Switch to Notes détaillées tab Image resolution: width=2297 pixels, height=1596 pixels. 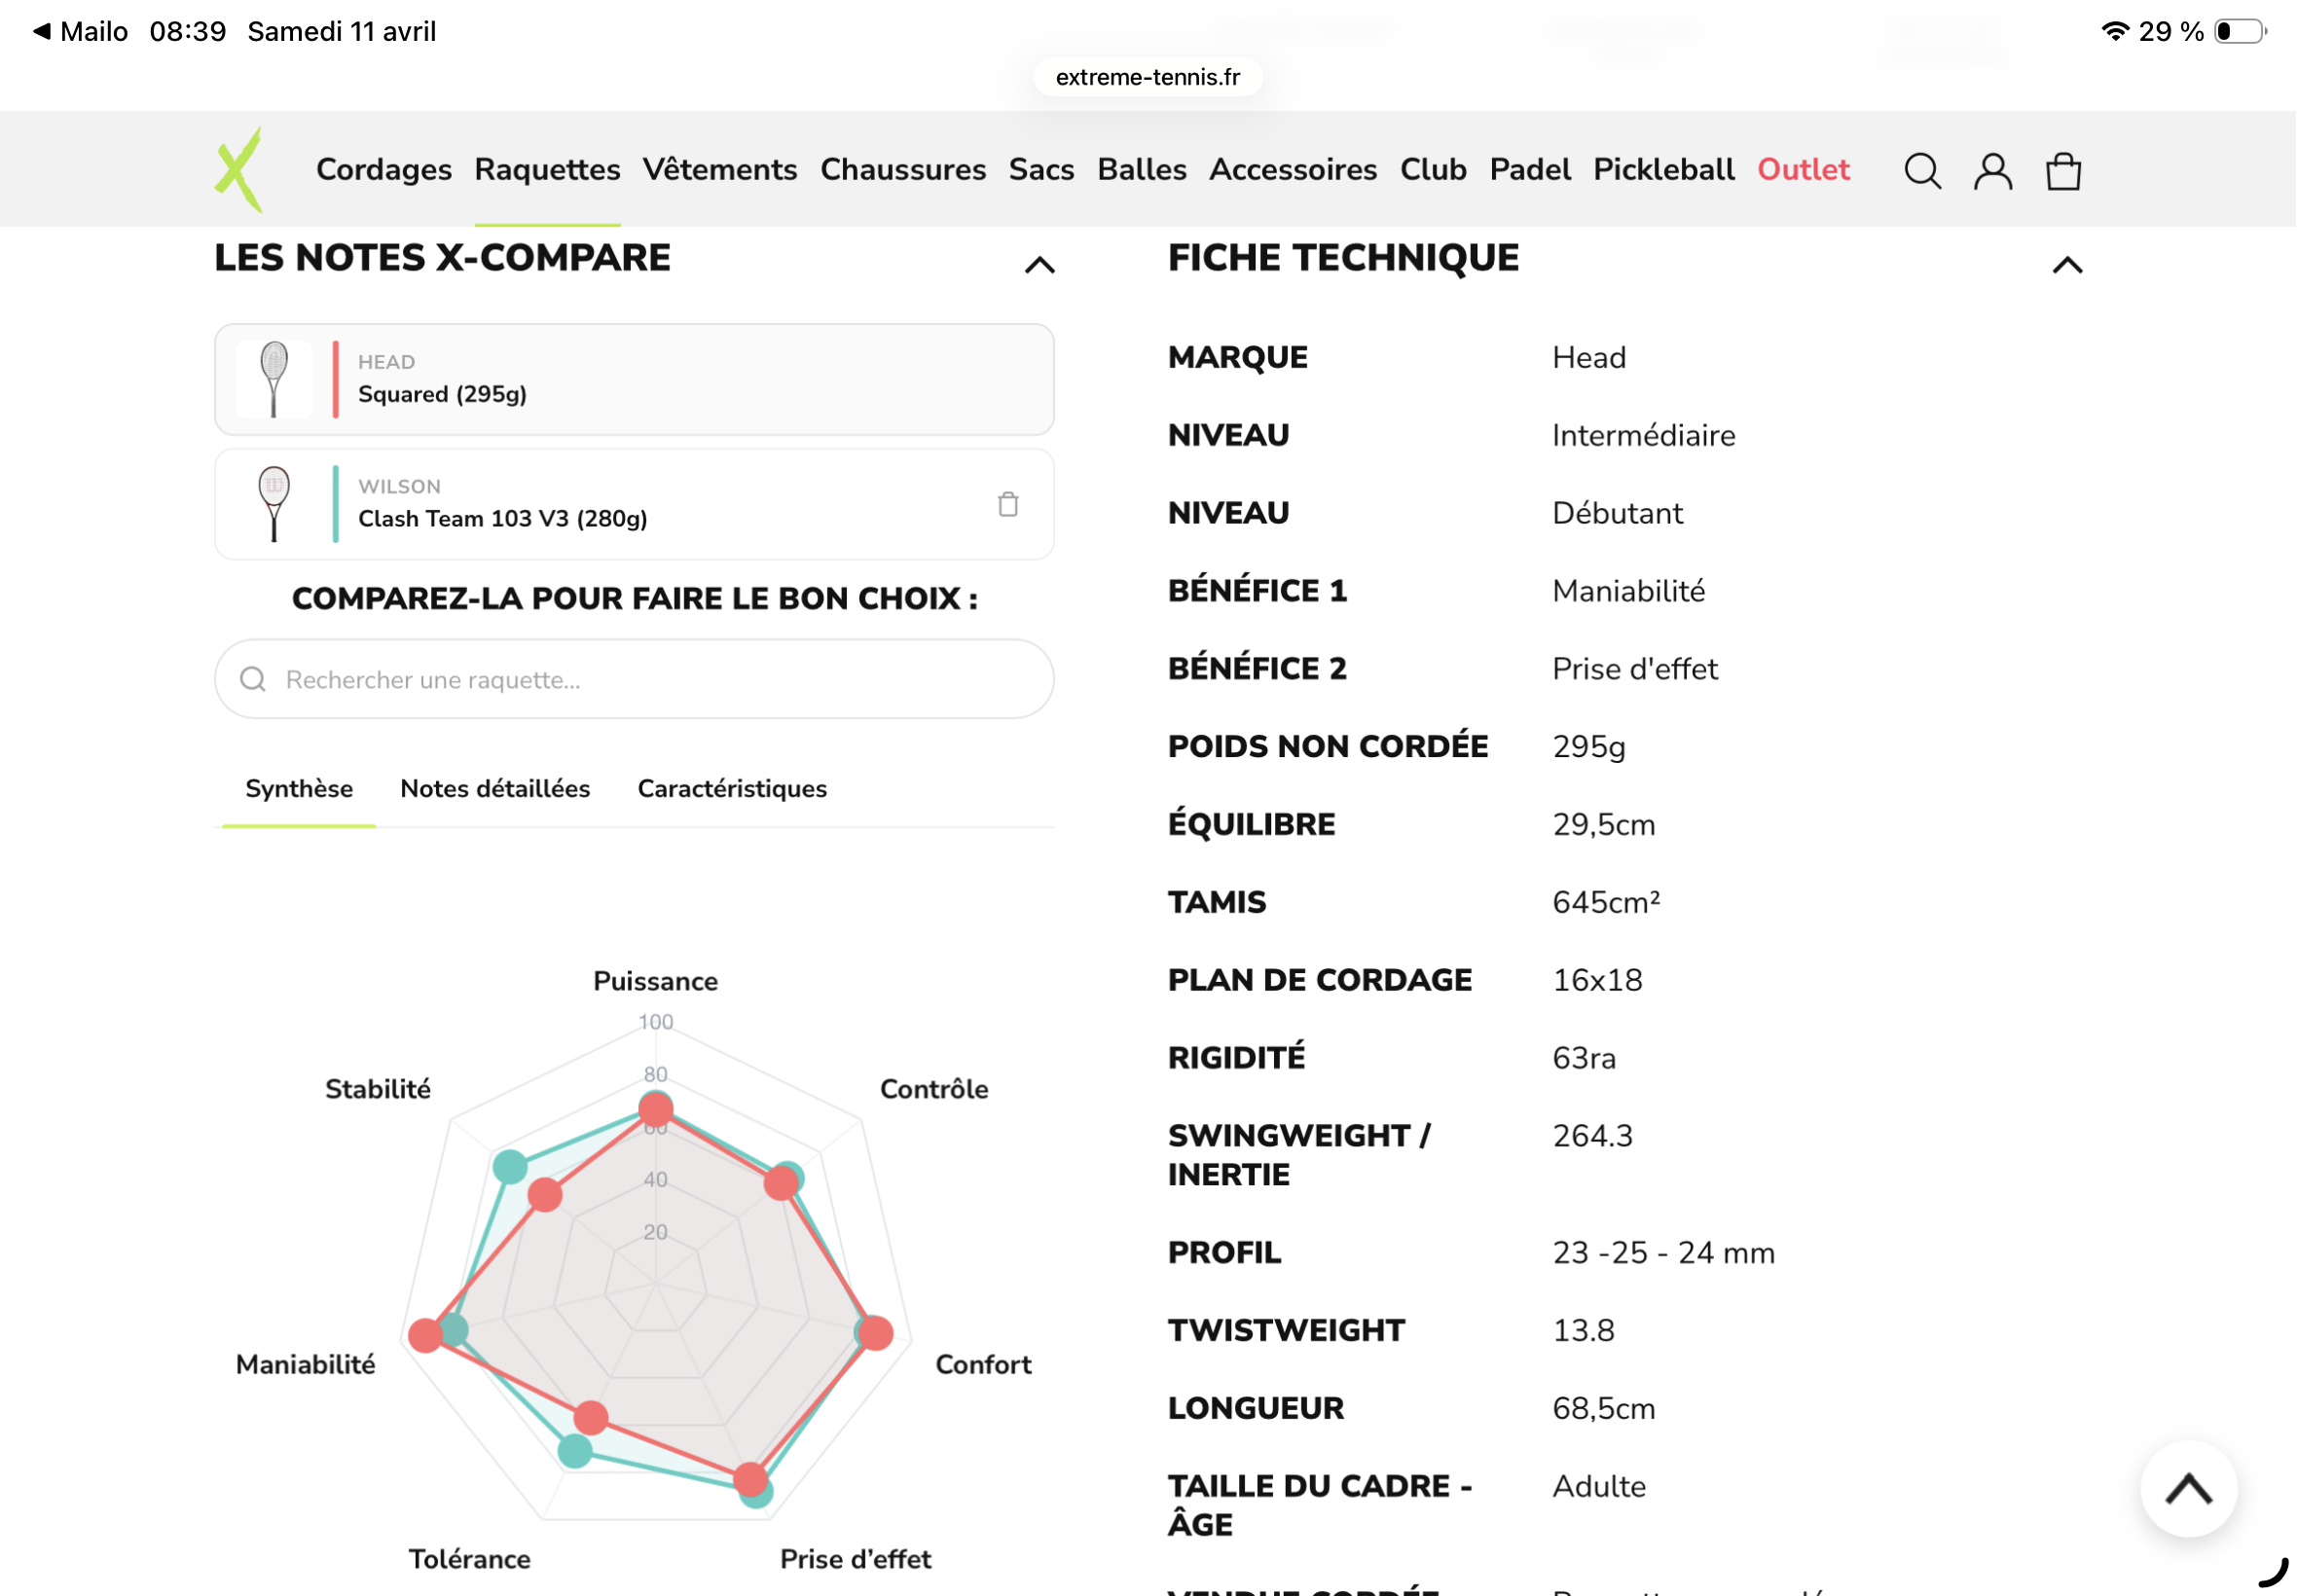tap(495, 789)
